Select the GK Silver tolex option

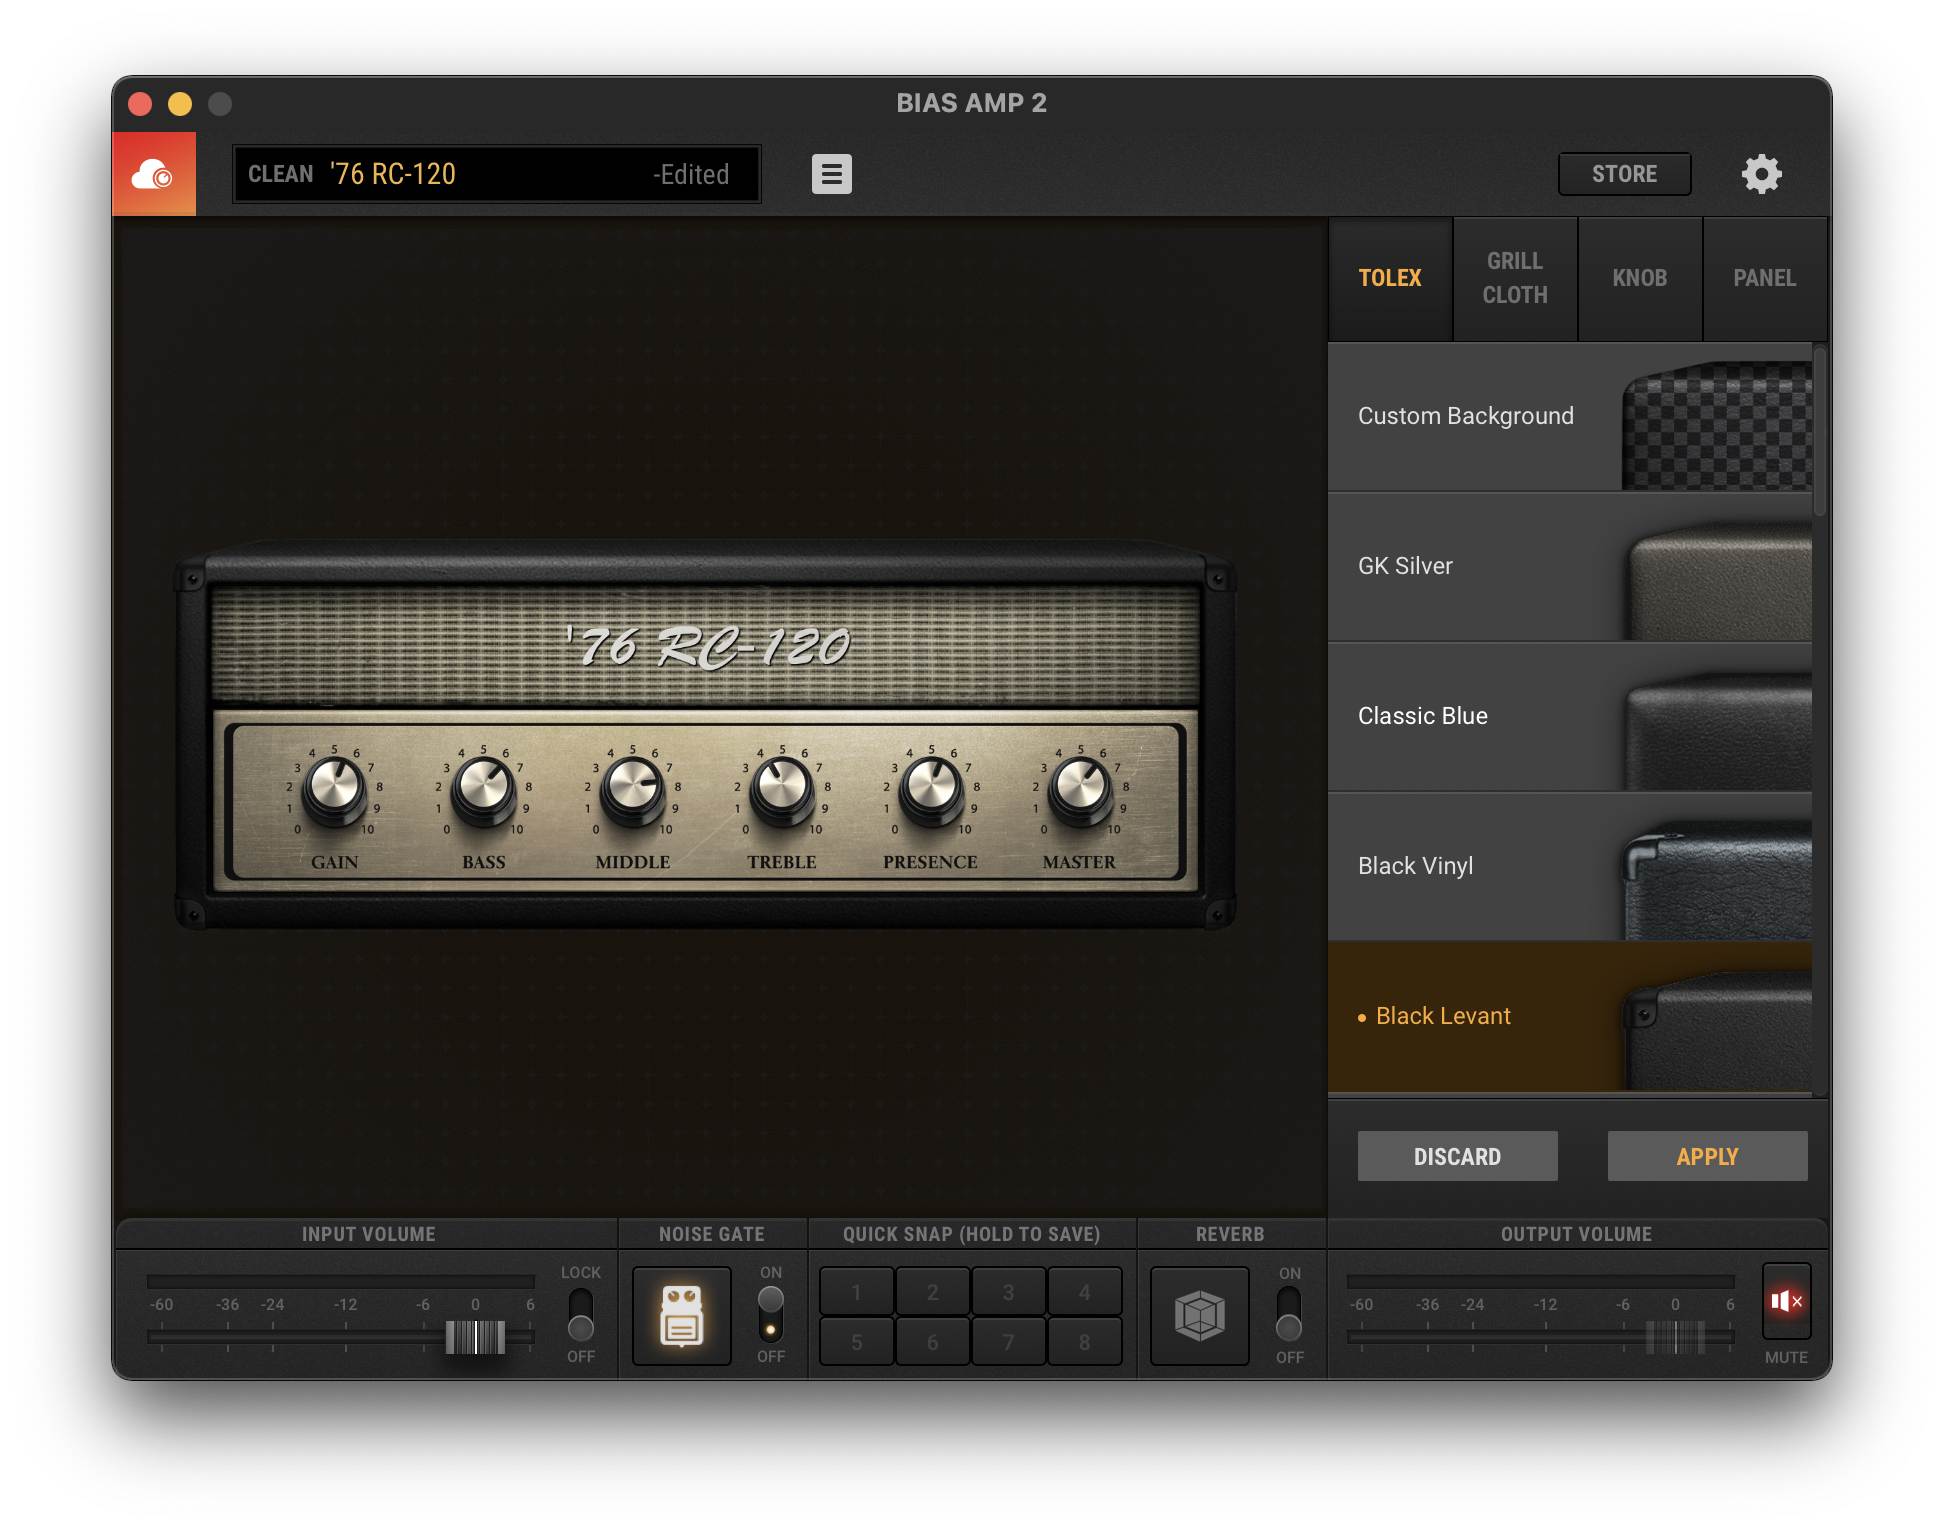coord(1570,567)
